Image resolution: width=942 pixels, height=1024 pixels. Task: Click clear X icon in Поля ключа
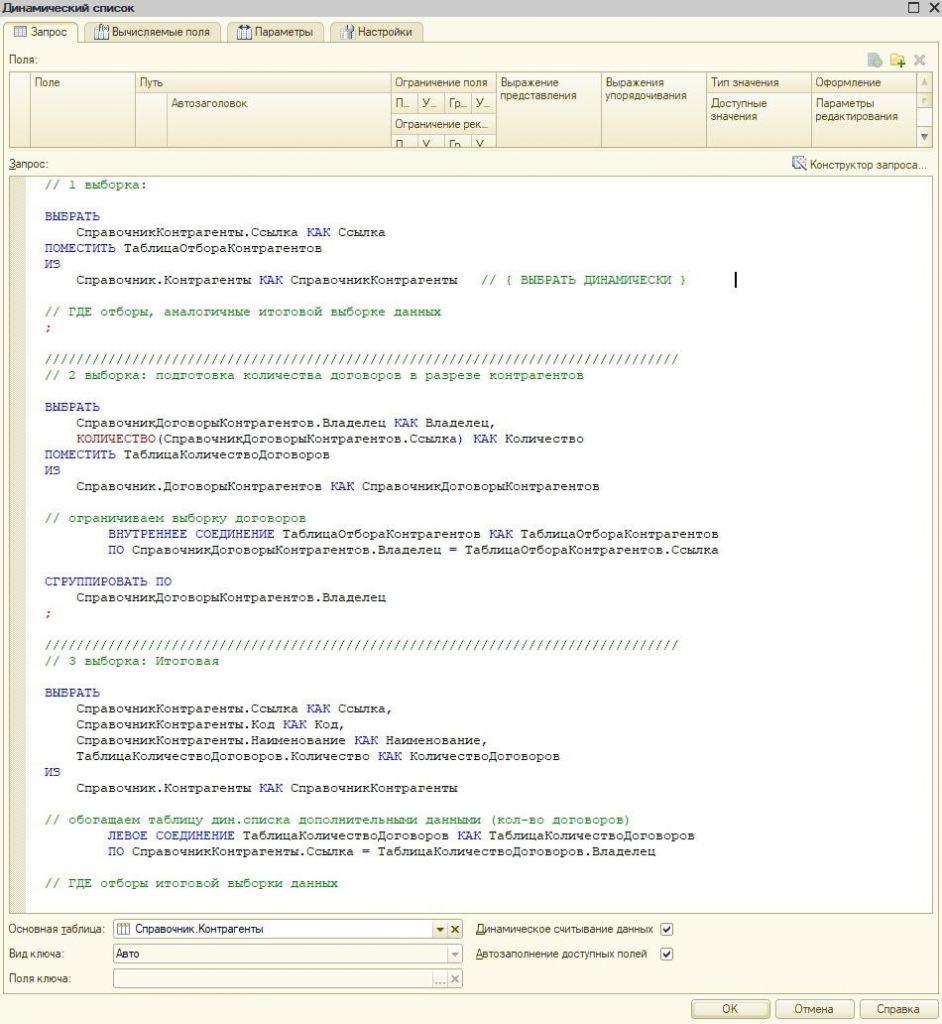tap(455, 979)
